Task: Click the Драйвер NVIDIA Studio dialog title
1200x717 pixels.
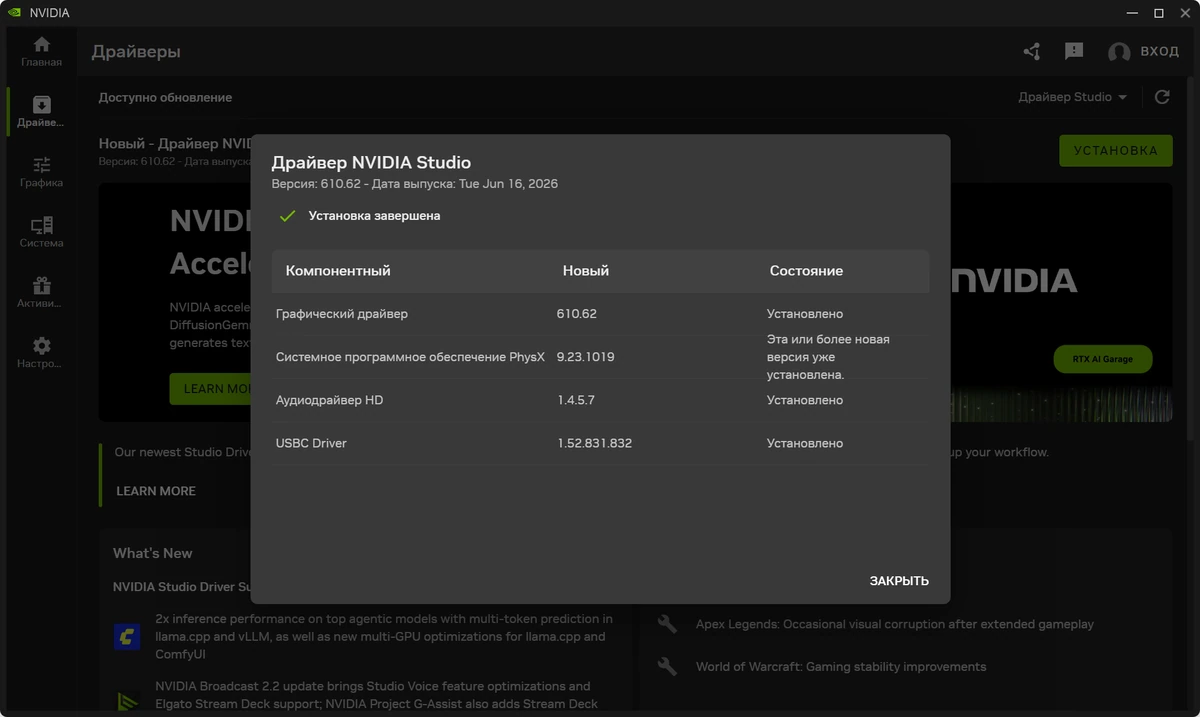Action: click(x=371, y=162)
